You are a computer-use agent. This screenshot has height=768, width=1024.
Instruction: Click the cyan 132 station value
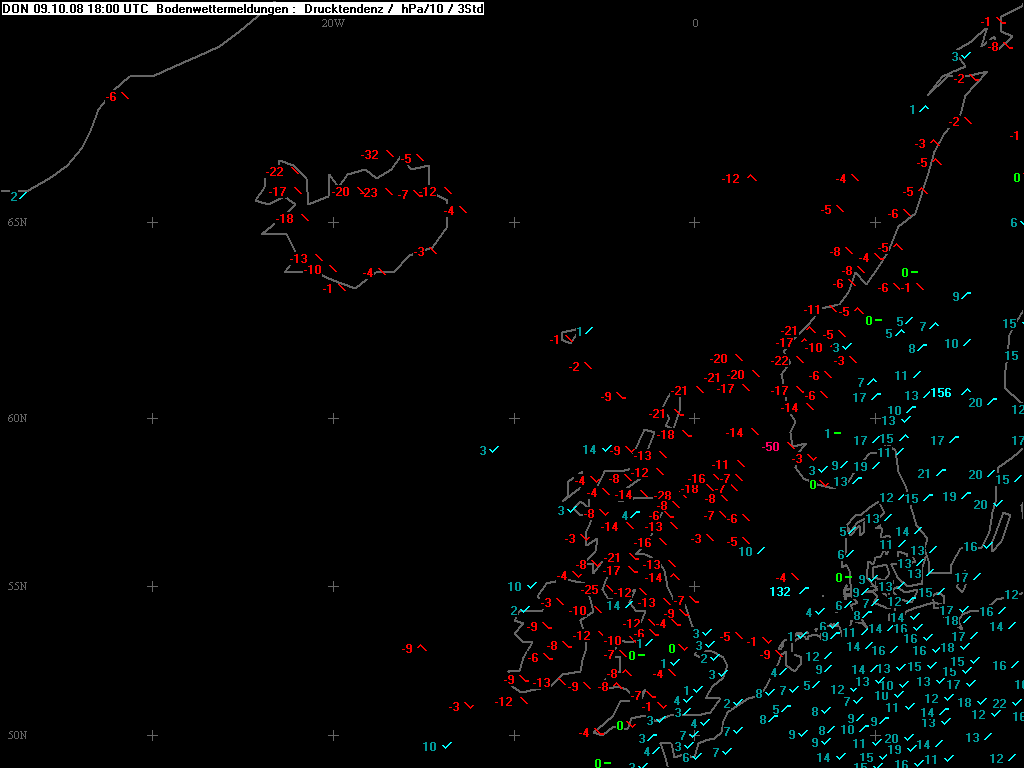(780, 592)
